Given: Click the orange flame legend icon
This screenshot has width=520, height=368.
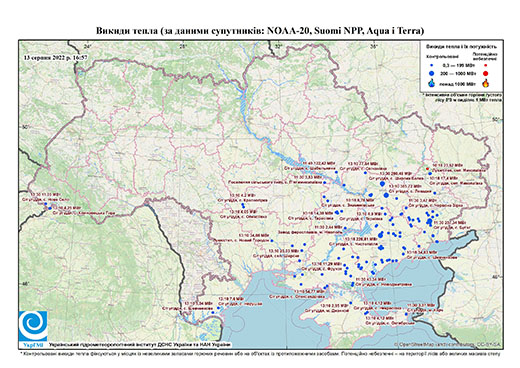Looking at the screenshot, I should click(485, 83).
